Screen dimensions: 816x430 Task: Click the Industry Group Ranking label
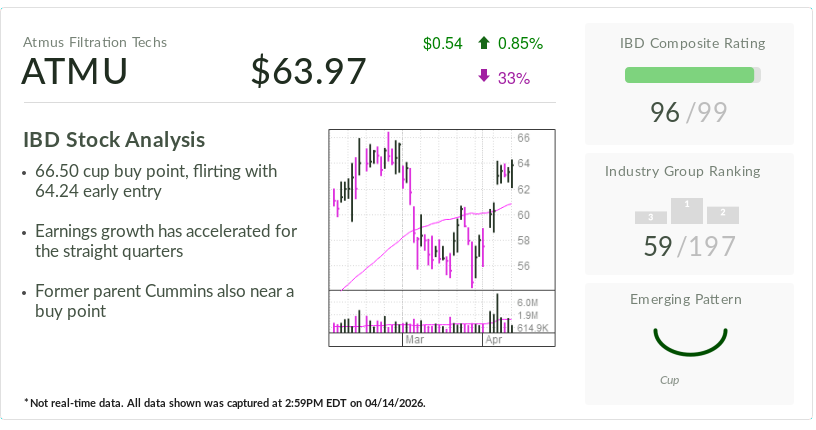687,171
